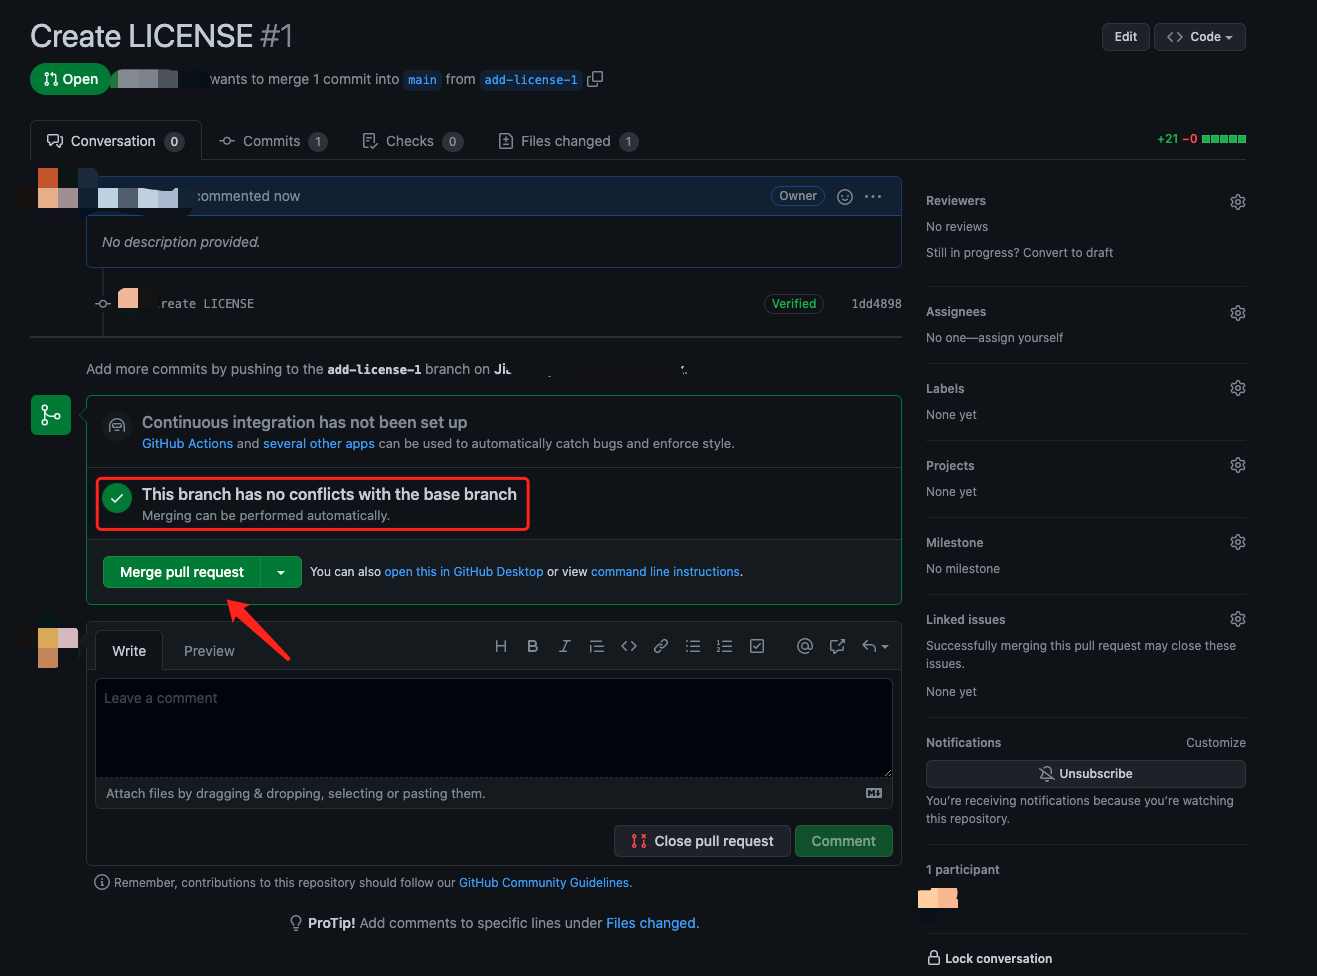Click Unsubscribe to change notifications

pos(1085,773)
